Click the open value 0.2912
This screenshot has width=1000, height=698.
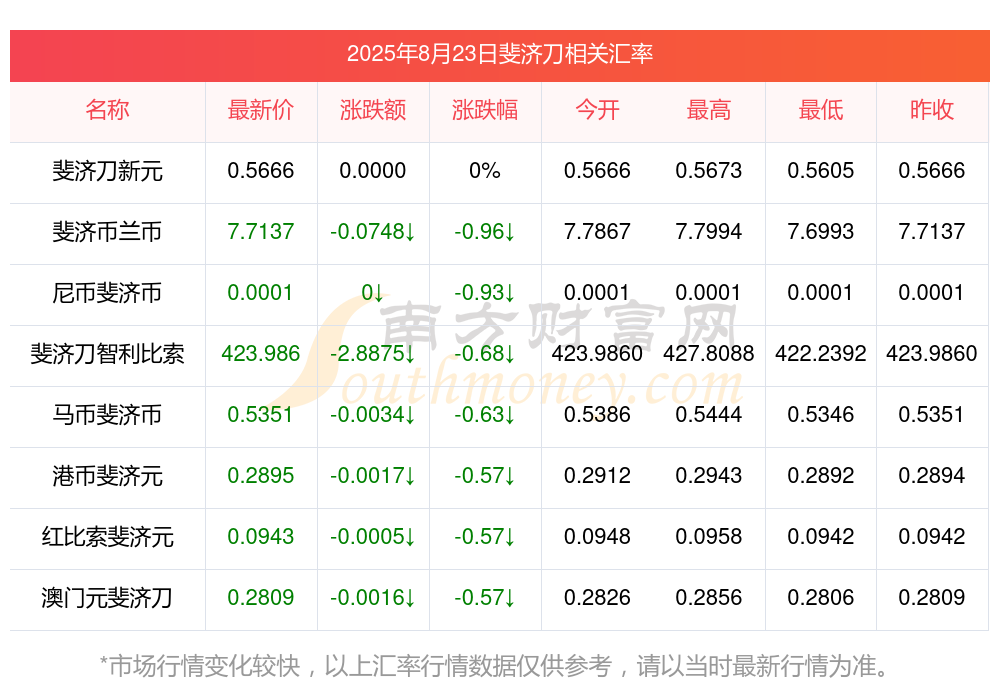(x=597, y=476)
